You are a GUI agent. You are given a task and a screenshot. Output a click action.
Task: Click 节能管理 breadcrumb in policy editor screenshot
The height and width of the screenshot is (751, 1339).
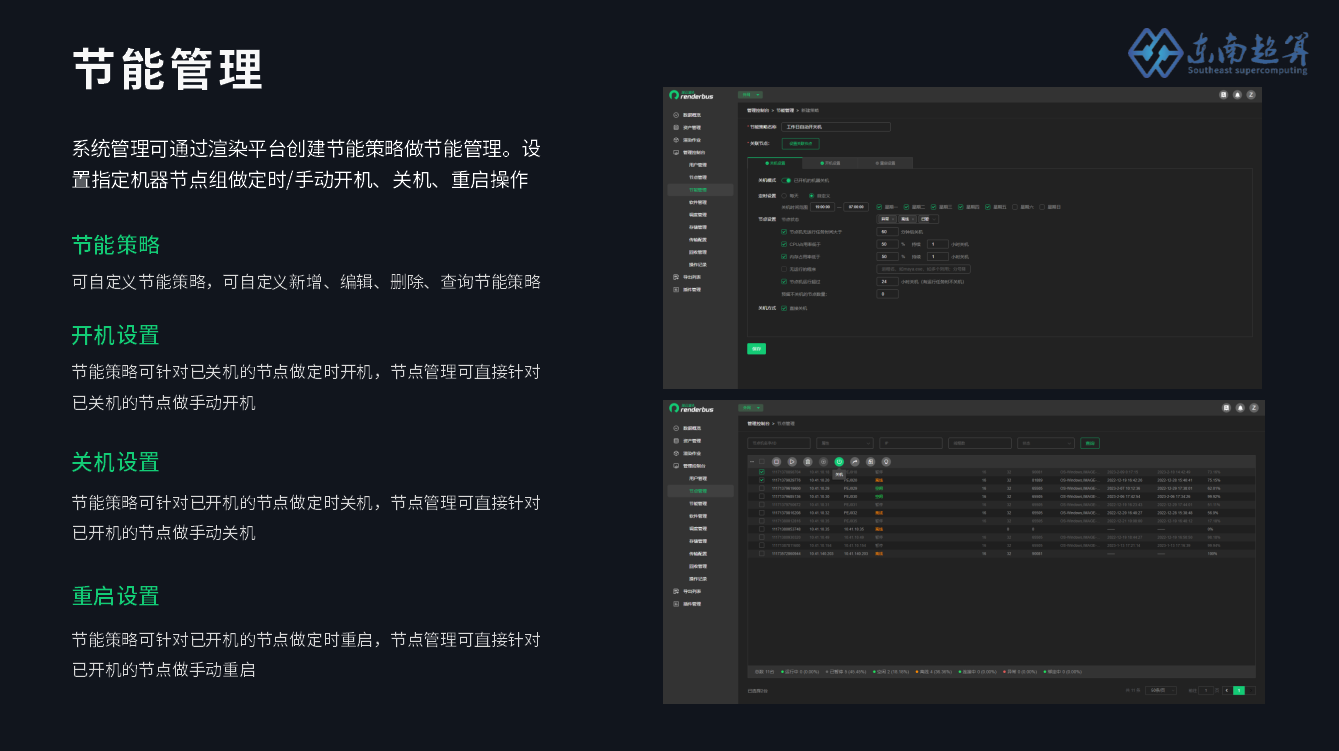point(785,110)
